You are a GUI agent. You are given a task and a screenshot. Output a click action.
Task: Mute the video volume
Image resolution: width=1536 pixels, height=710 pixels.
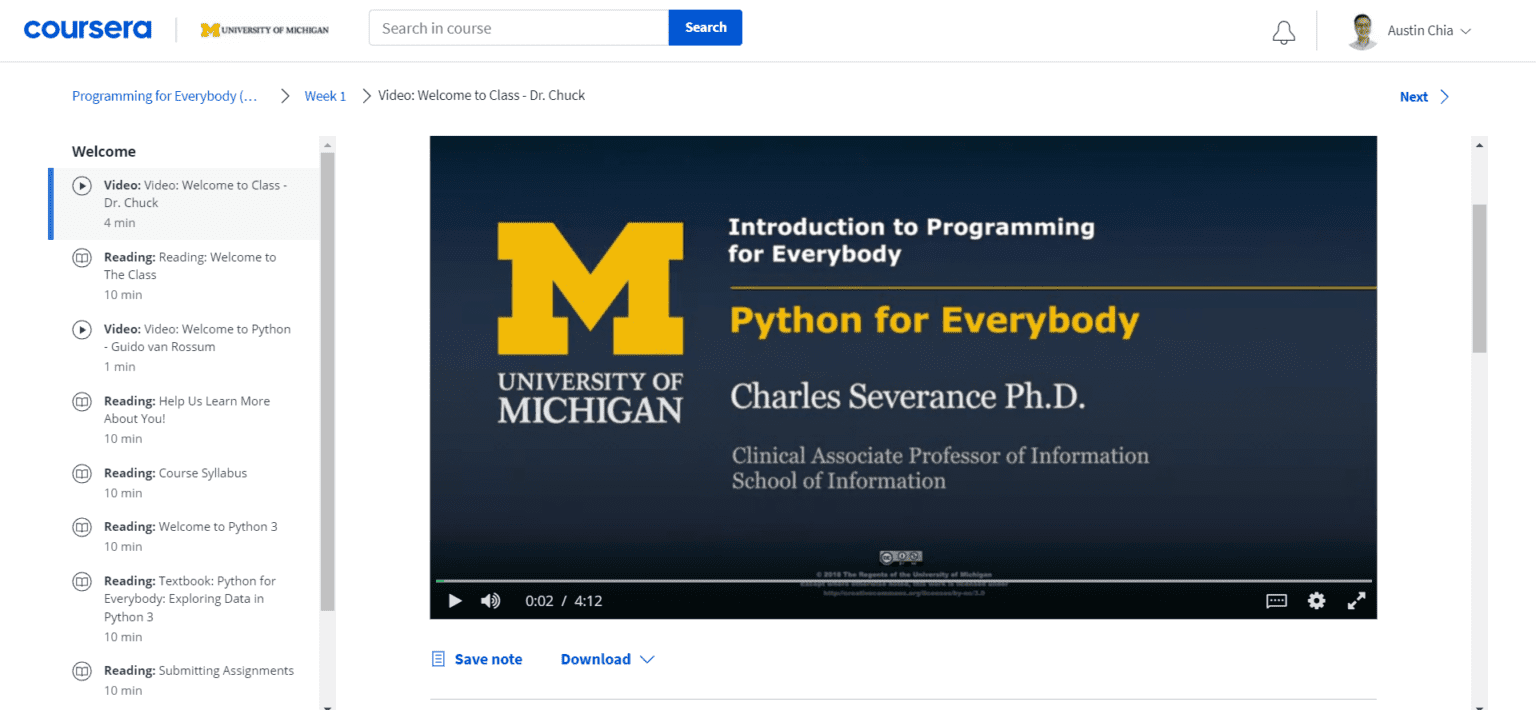point(490,600)
